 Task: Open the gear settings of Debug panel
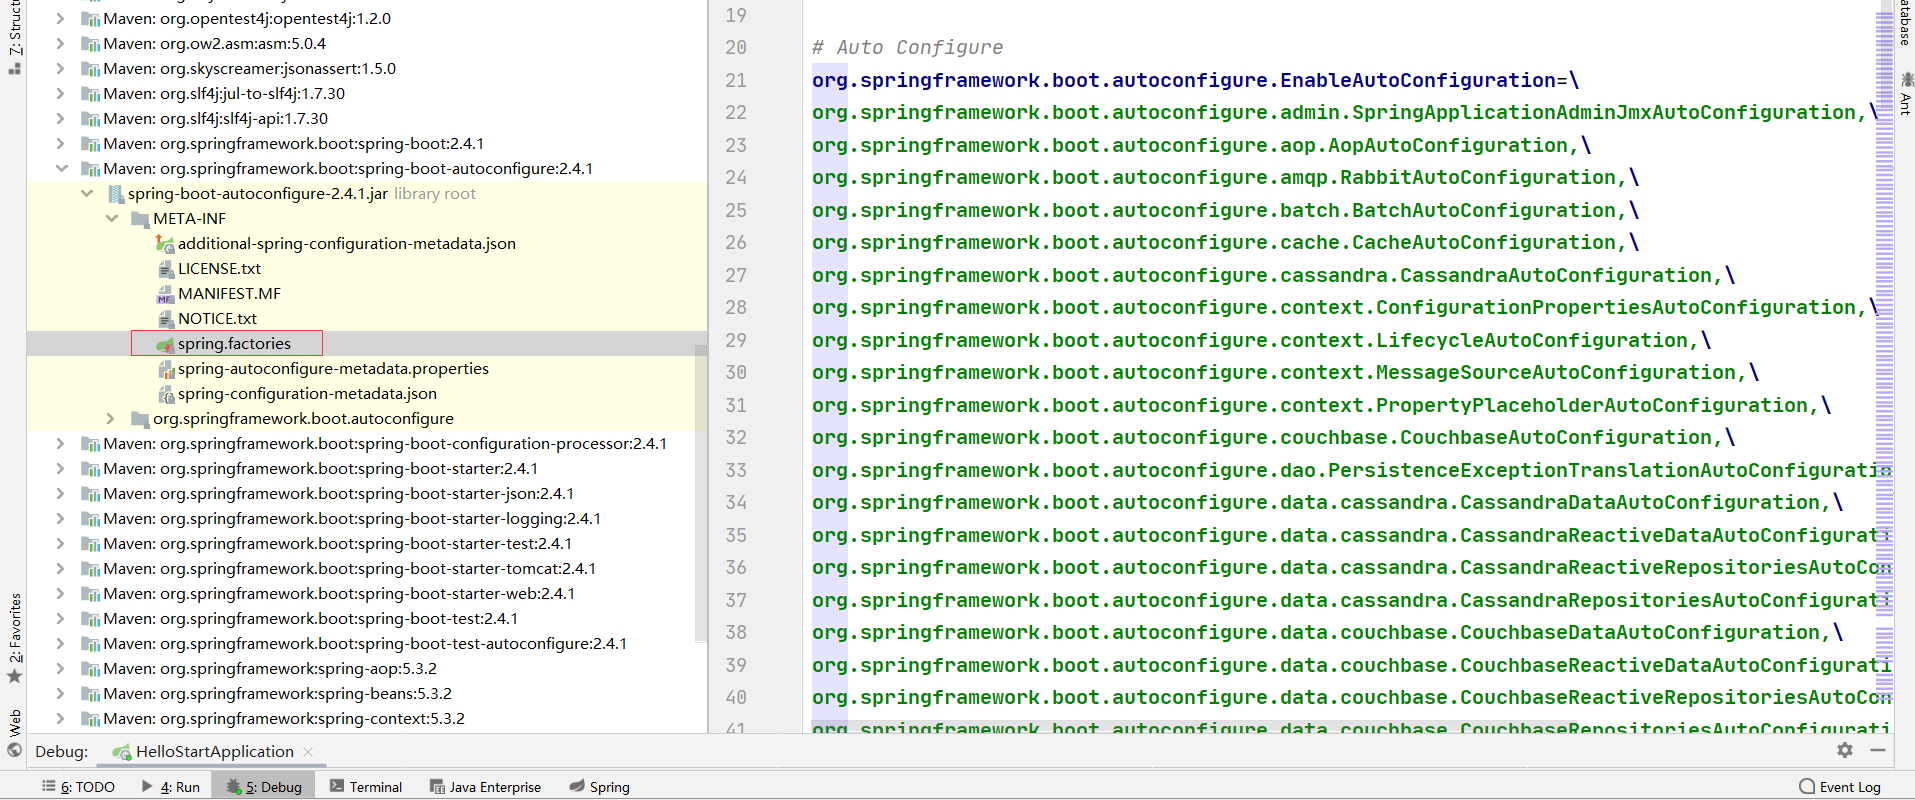[1845, 750]
